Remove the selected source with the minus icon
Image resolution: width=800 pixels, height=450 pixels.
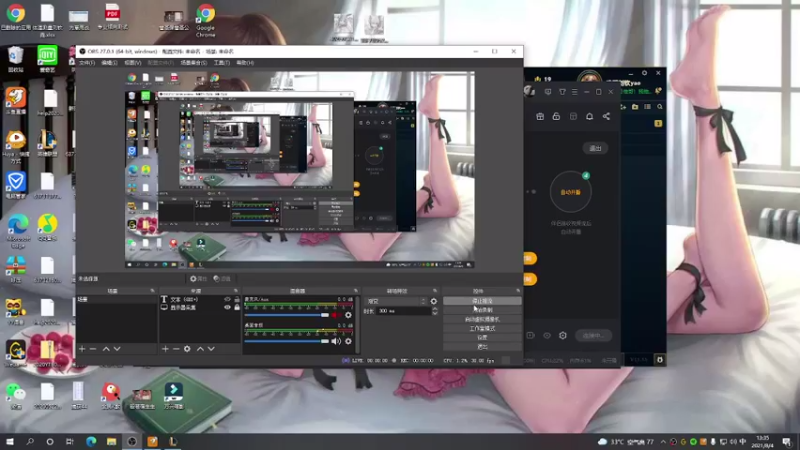pyautogui.click(x=176, y=349)
